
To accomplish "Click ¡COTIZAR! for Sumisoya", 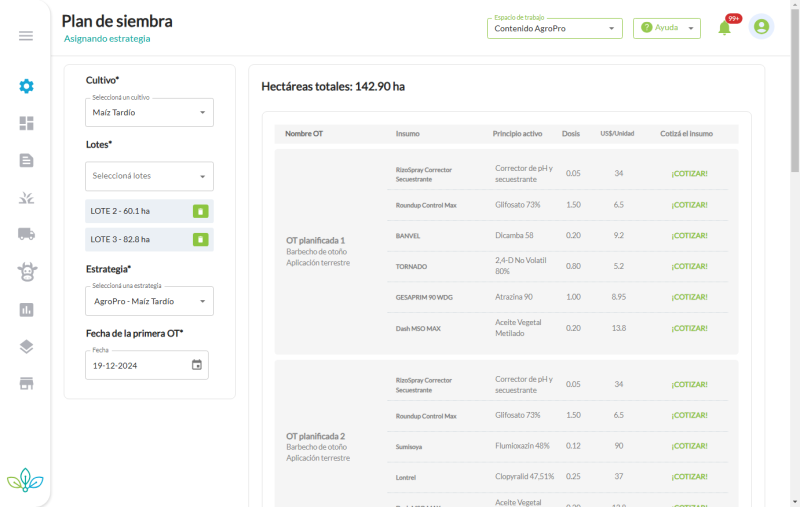I will coord(689,446).
